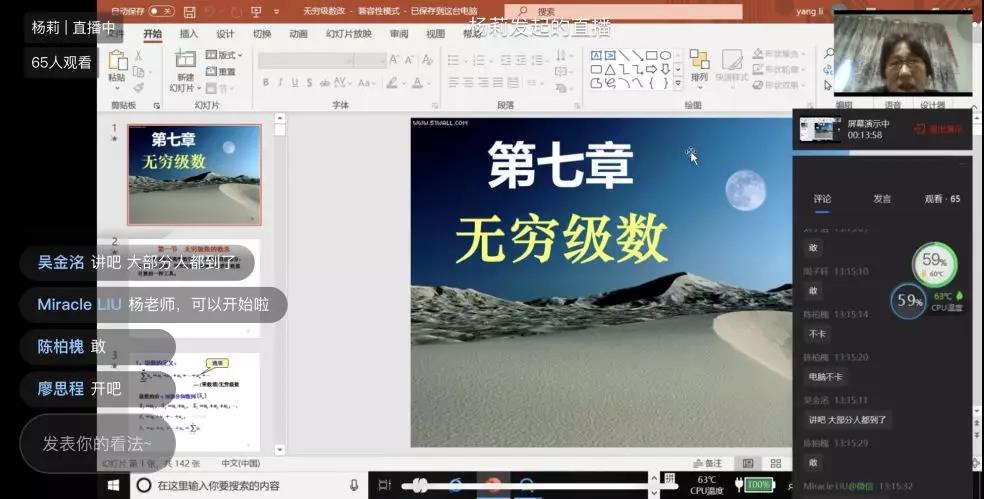Switch to the Slide Show (幻灯片放映) tab
This screenshot has width=984, height=499.
tap(347, 33)
